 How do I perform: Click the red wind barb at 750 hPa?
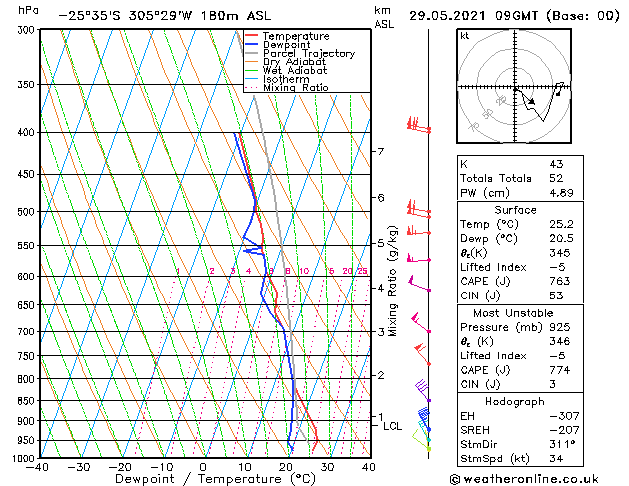422,354
